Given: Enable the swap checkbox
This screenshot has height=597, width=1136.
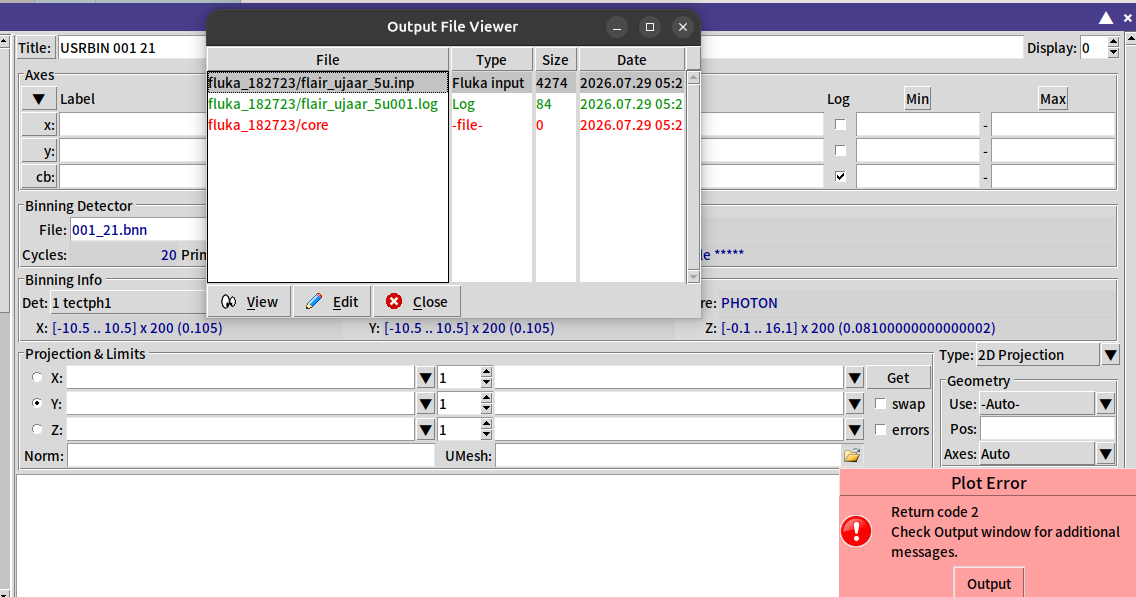Looking at the screenshot, I should (x=880, y=404).
